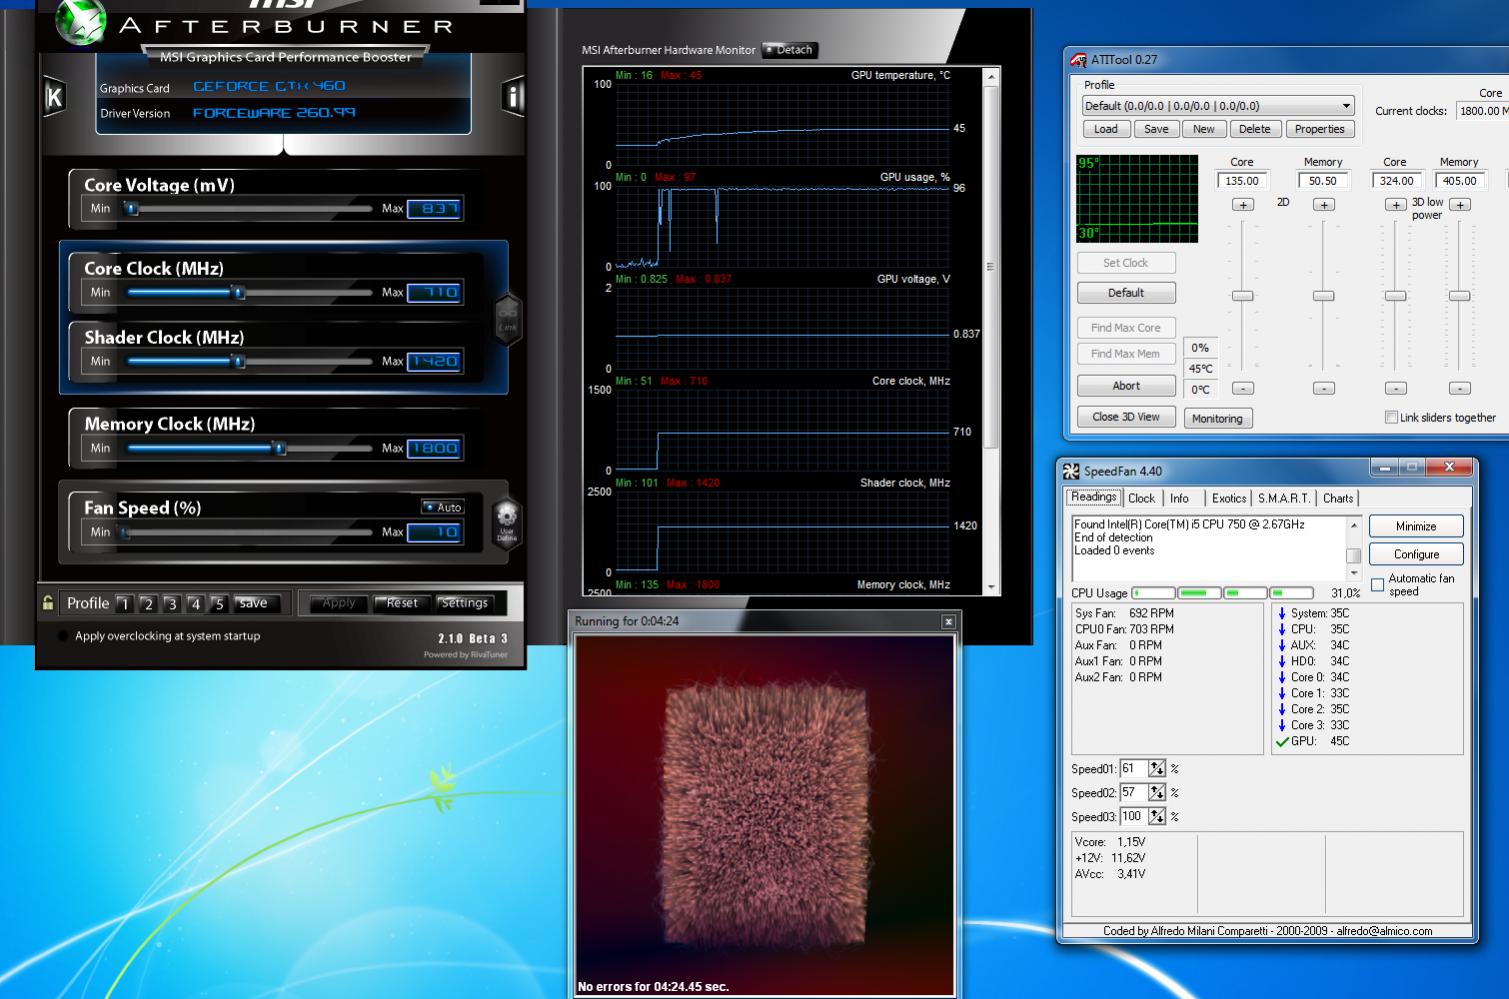Delete the ATITool profile
The width and height of the screenshot is (1509, 999).
pos(1254,129)
